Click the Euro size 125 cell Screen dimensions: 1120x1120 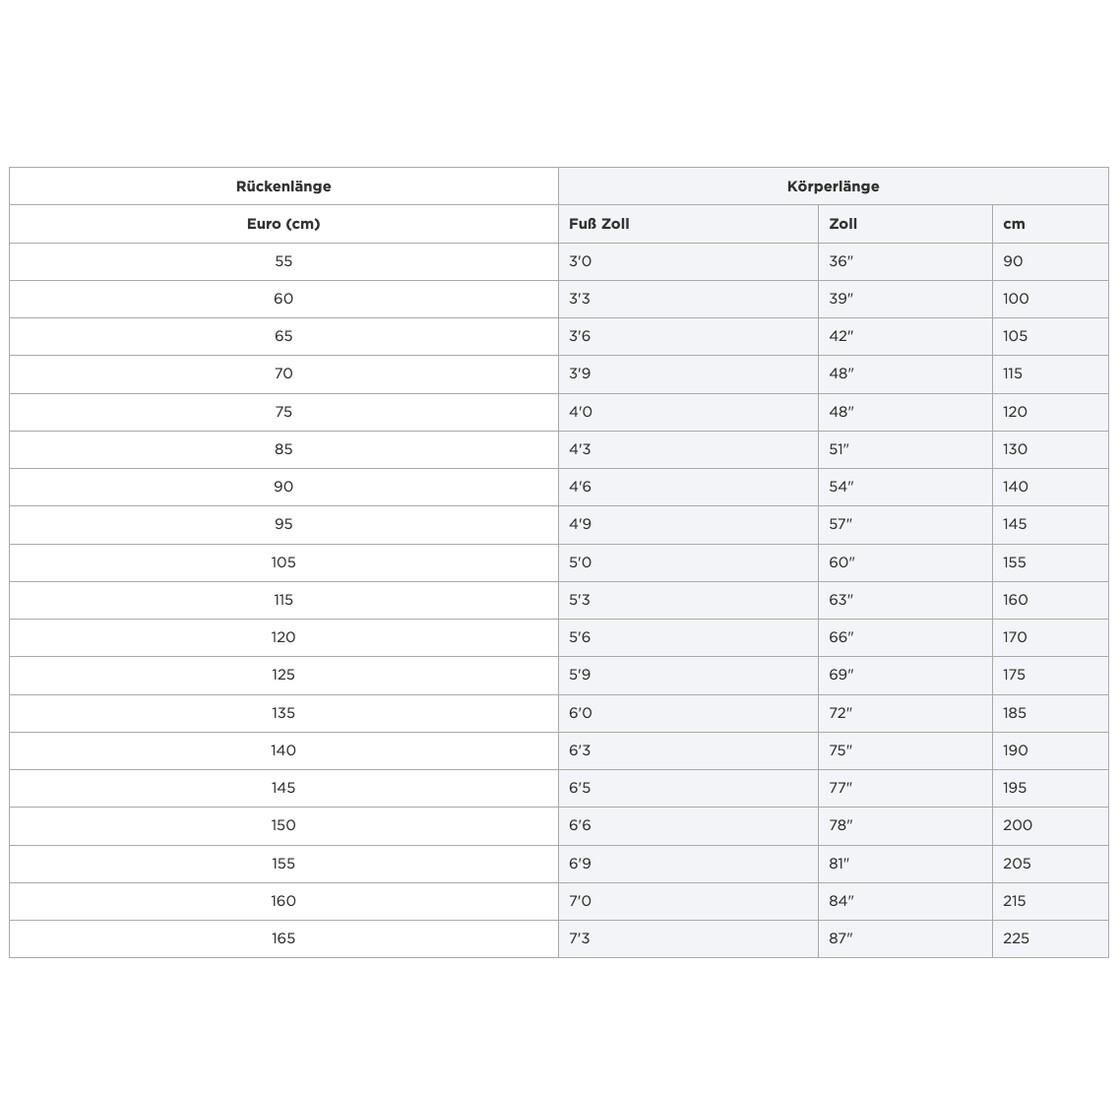click(283, 675)
